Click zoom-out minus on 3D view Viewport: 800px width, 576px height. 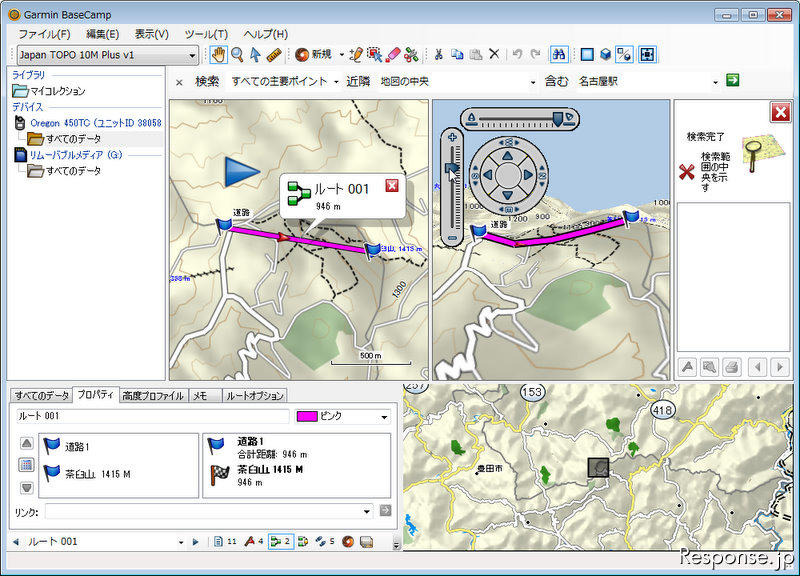click(x=452, y=238)
